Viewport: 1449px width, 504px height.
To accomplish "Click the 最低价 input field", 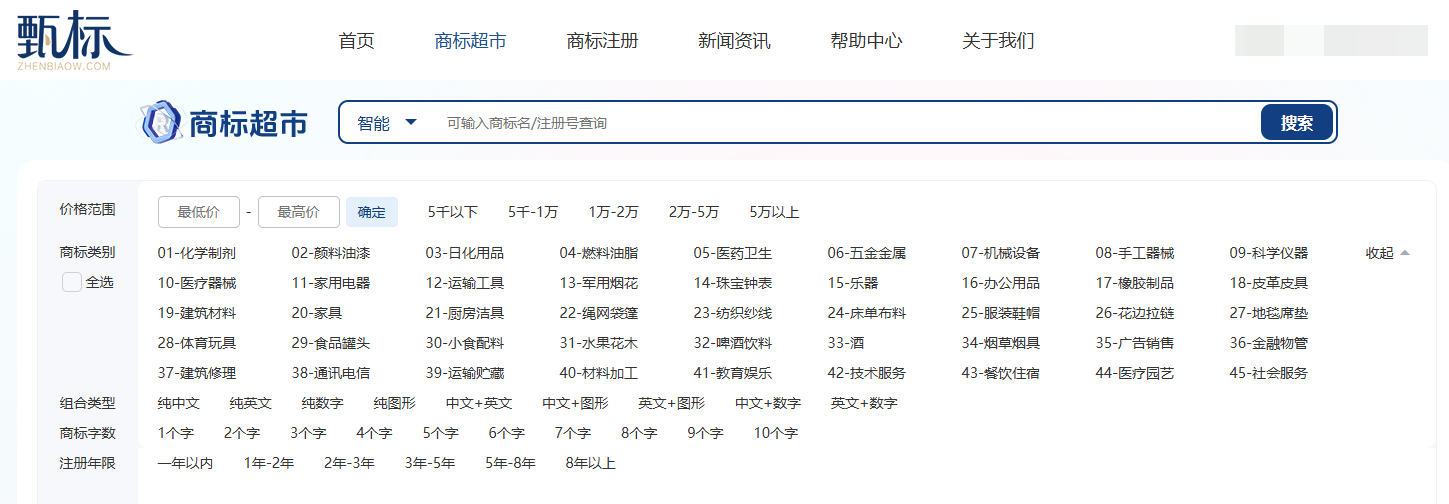I will point(199,212).
